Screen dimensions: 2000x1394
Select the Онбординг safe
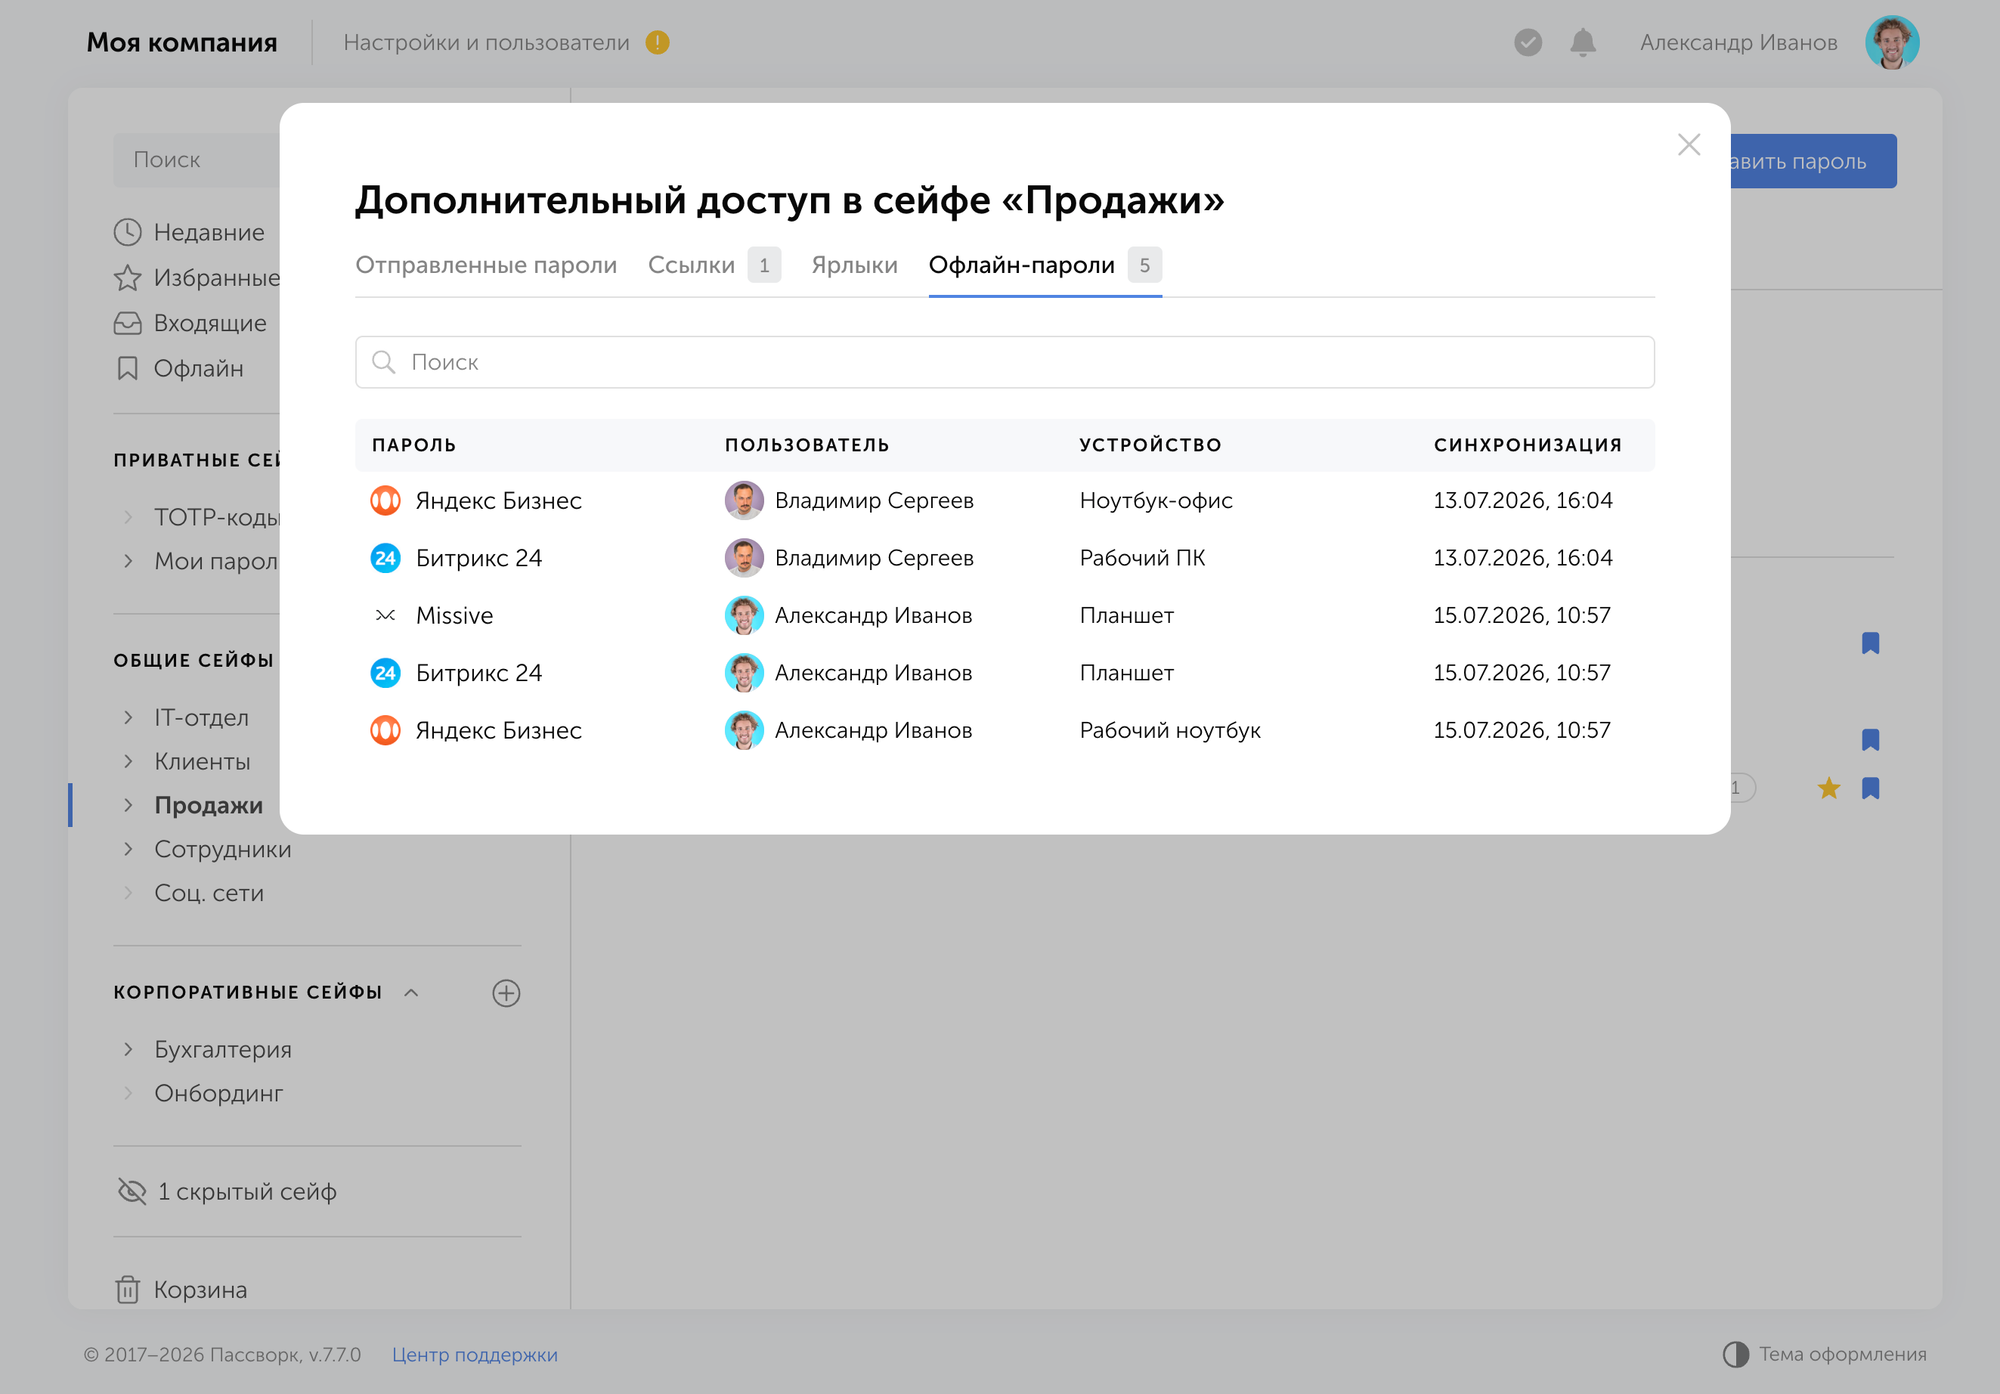[x=219, y=1093]
